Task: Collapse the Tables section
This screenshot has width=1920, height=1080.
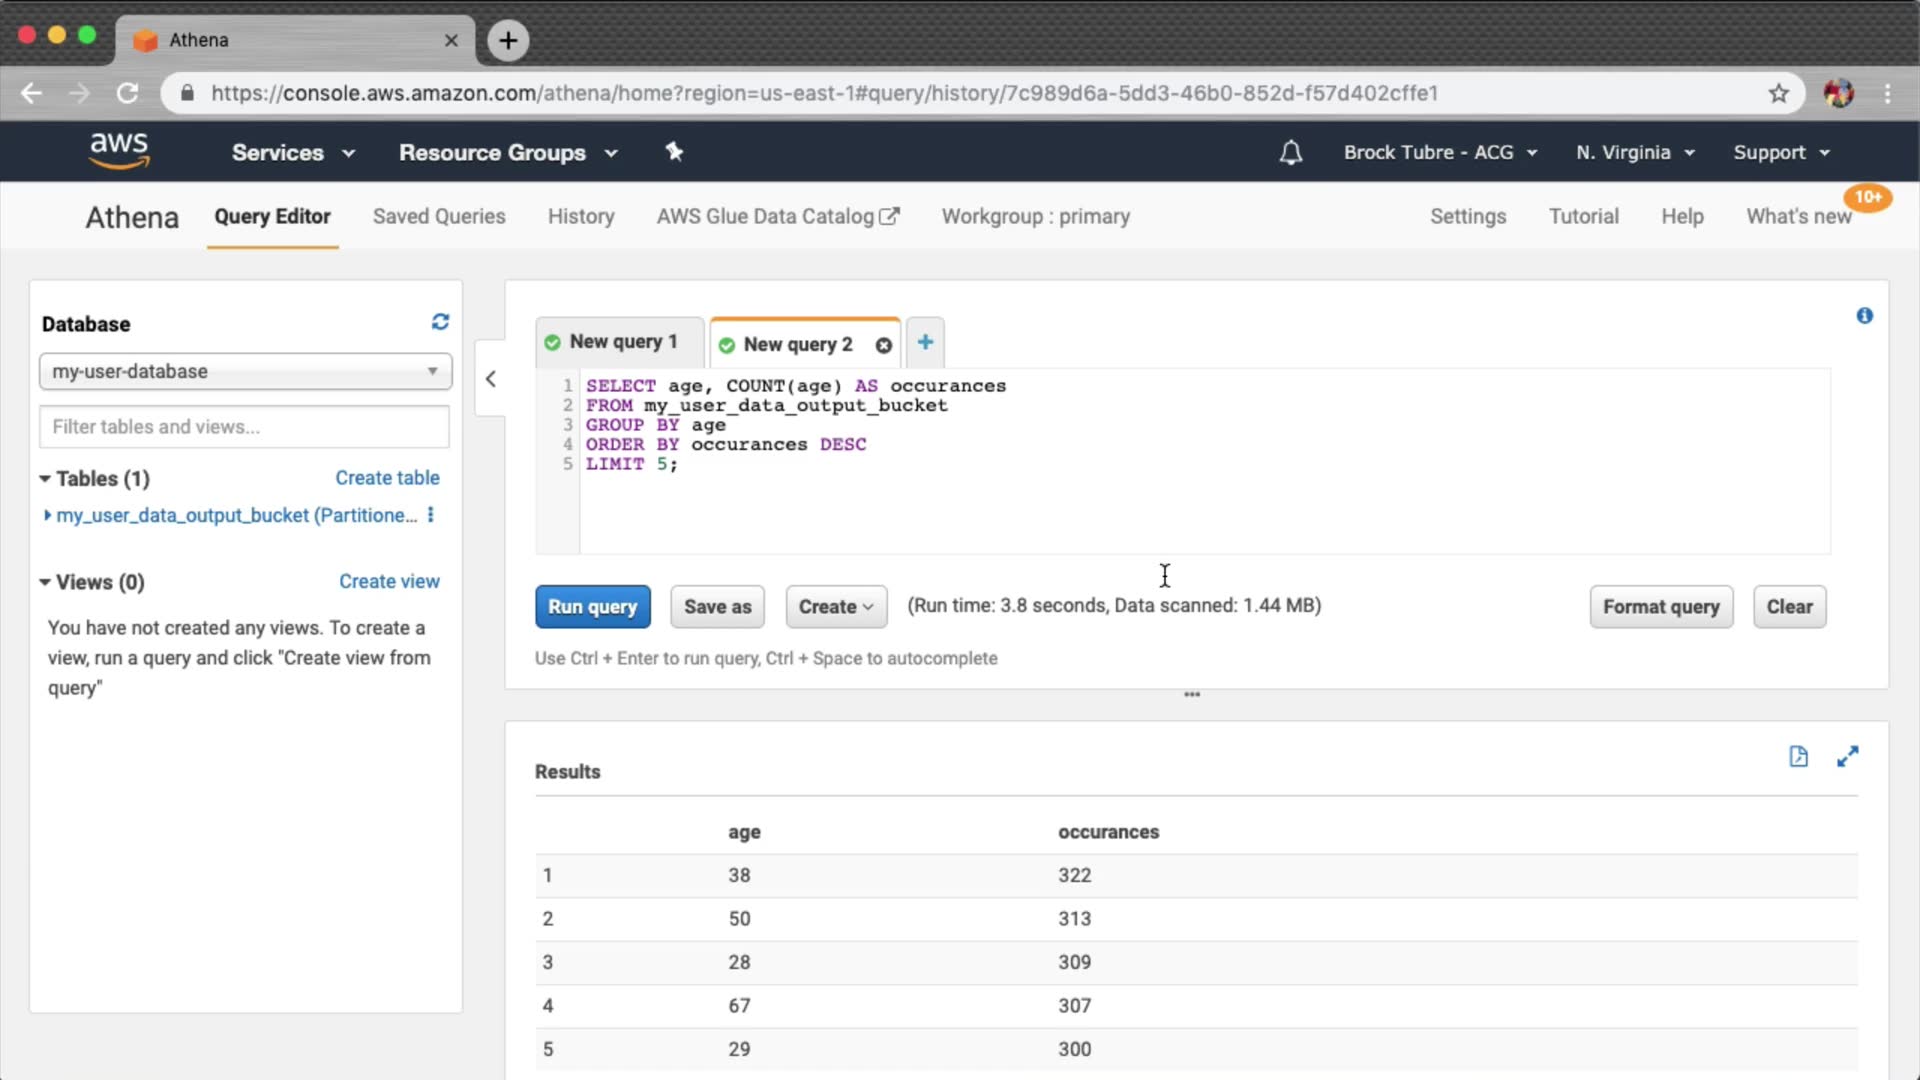Action: point(45,479)
